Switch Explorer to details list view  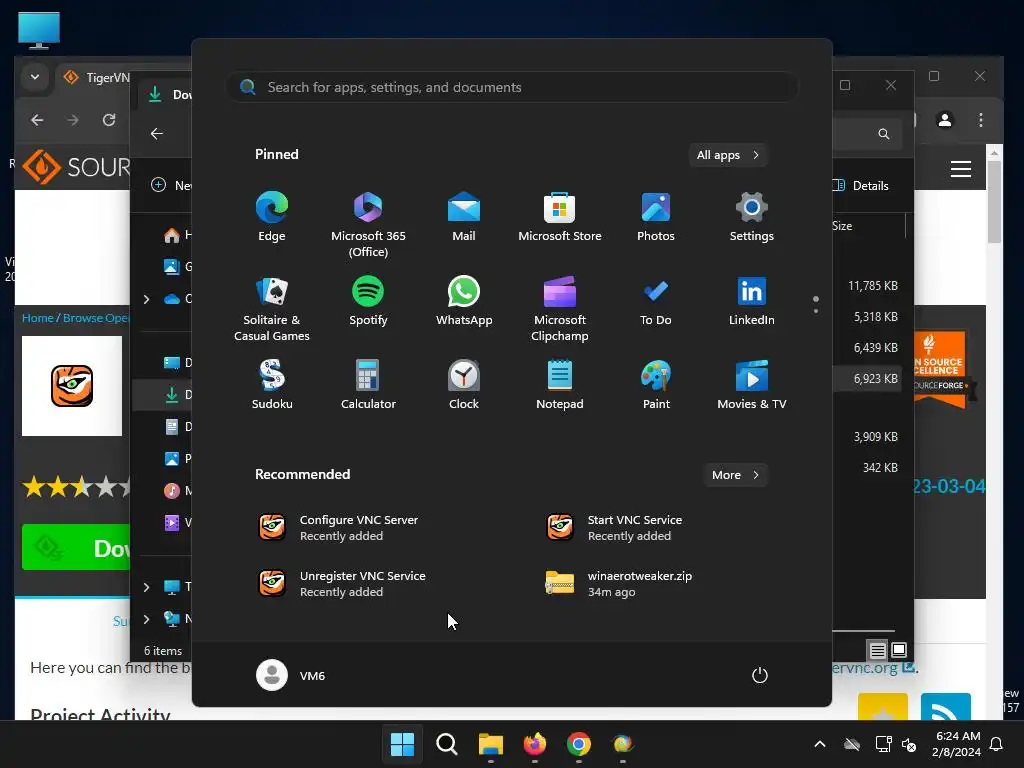coord(877,650)
